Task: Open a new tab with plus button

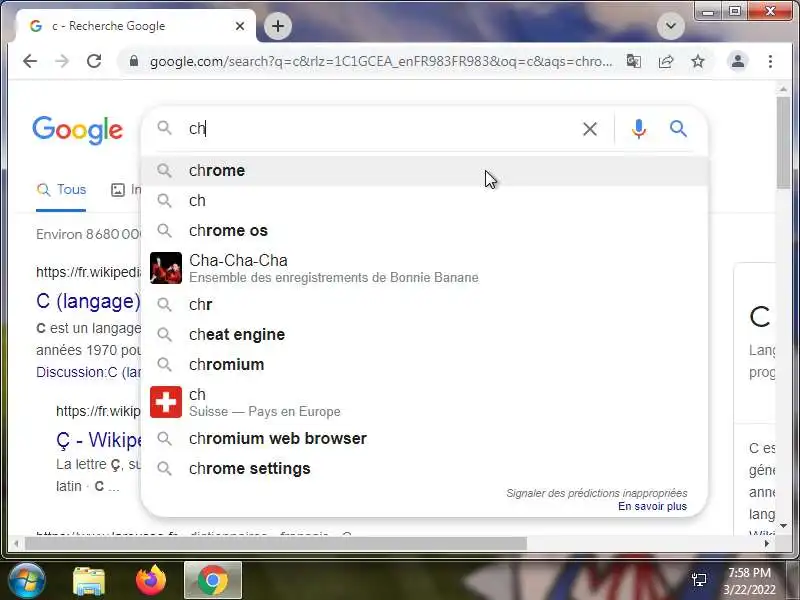Action: tap(278, 26)
